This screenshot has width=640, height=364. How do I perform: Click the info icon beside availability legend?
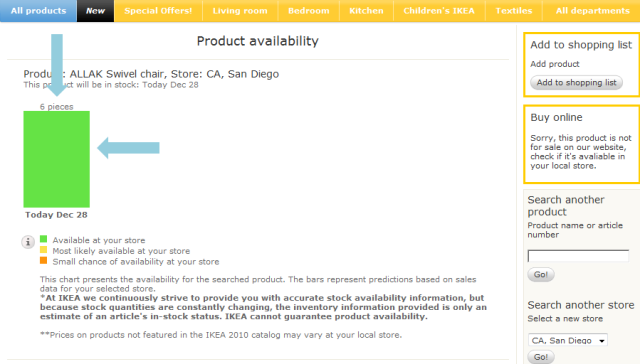[x=28, y=242]
